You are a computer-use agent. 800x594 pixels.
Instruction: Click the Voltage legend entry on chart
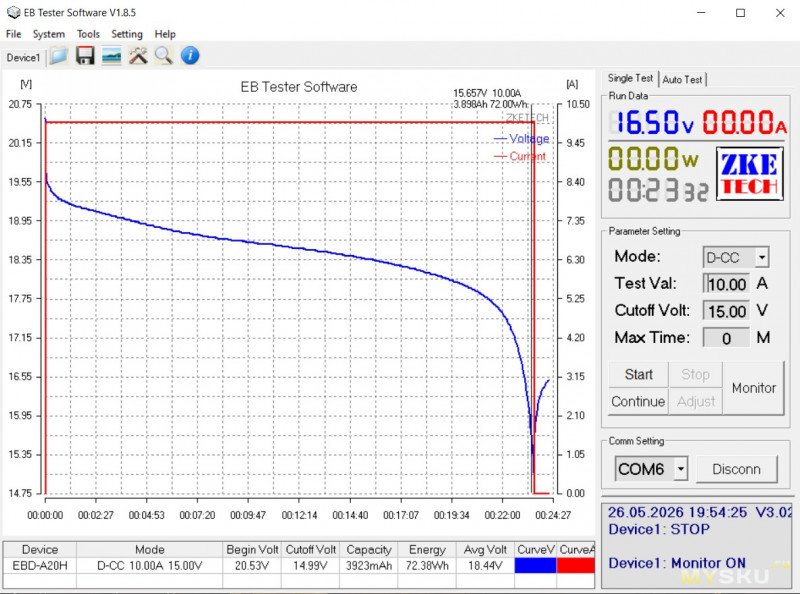(x=521, y=139)
